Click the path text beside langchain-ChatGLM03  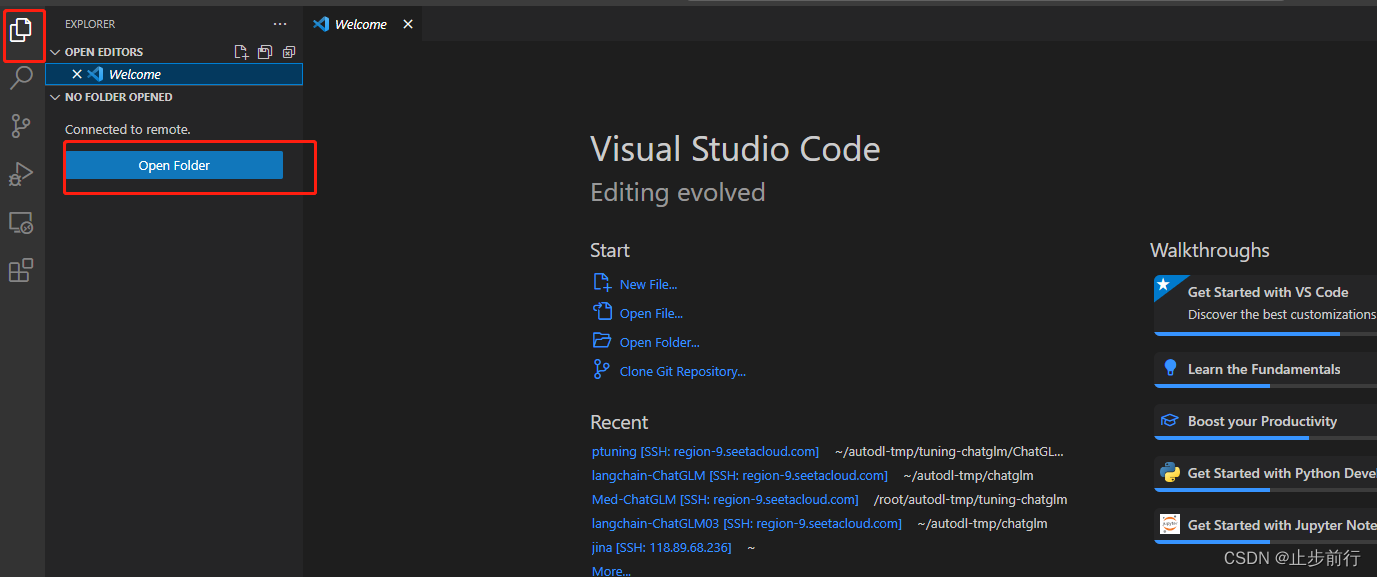(982, 524)
